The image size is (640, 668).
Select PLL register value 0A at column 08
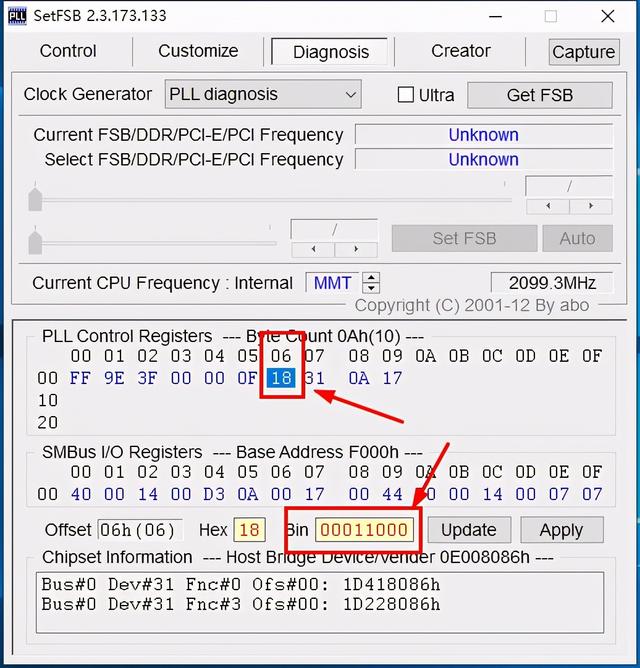pyautogui.click(x=359, y=378)
